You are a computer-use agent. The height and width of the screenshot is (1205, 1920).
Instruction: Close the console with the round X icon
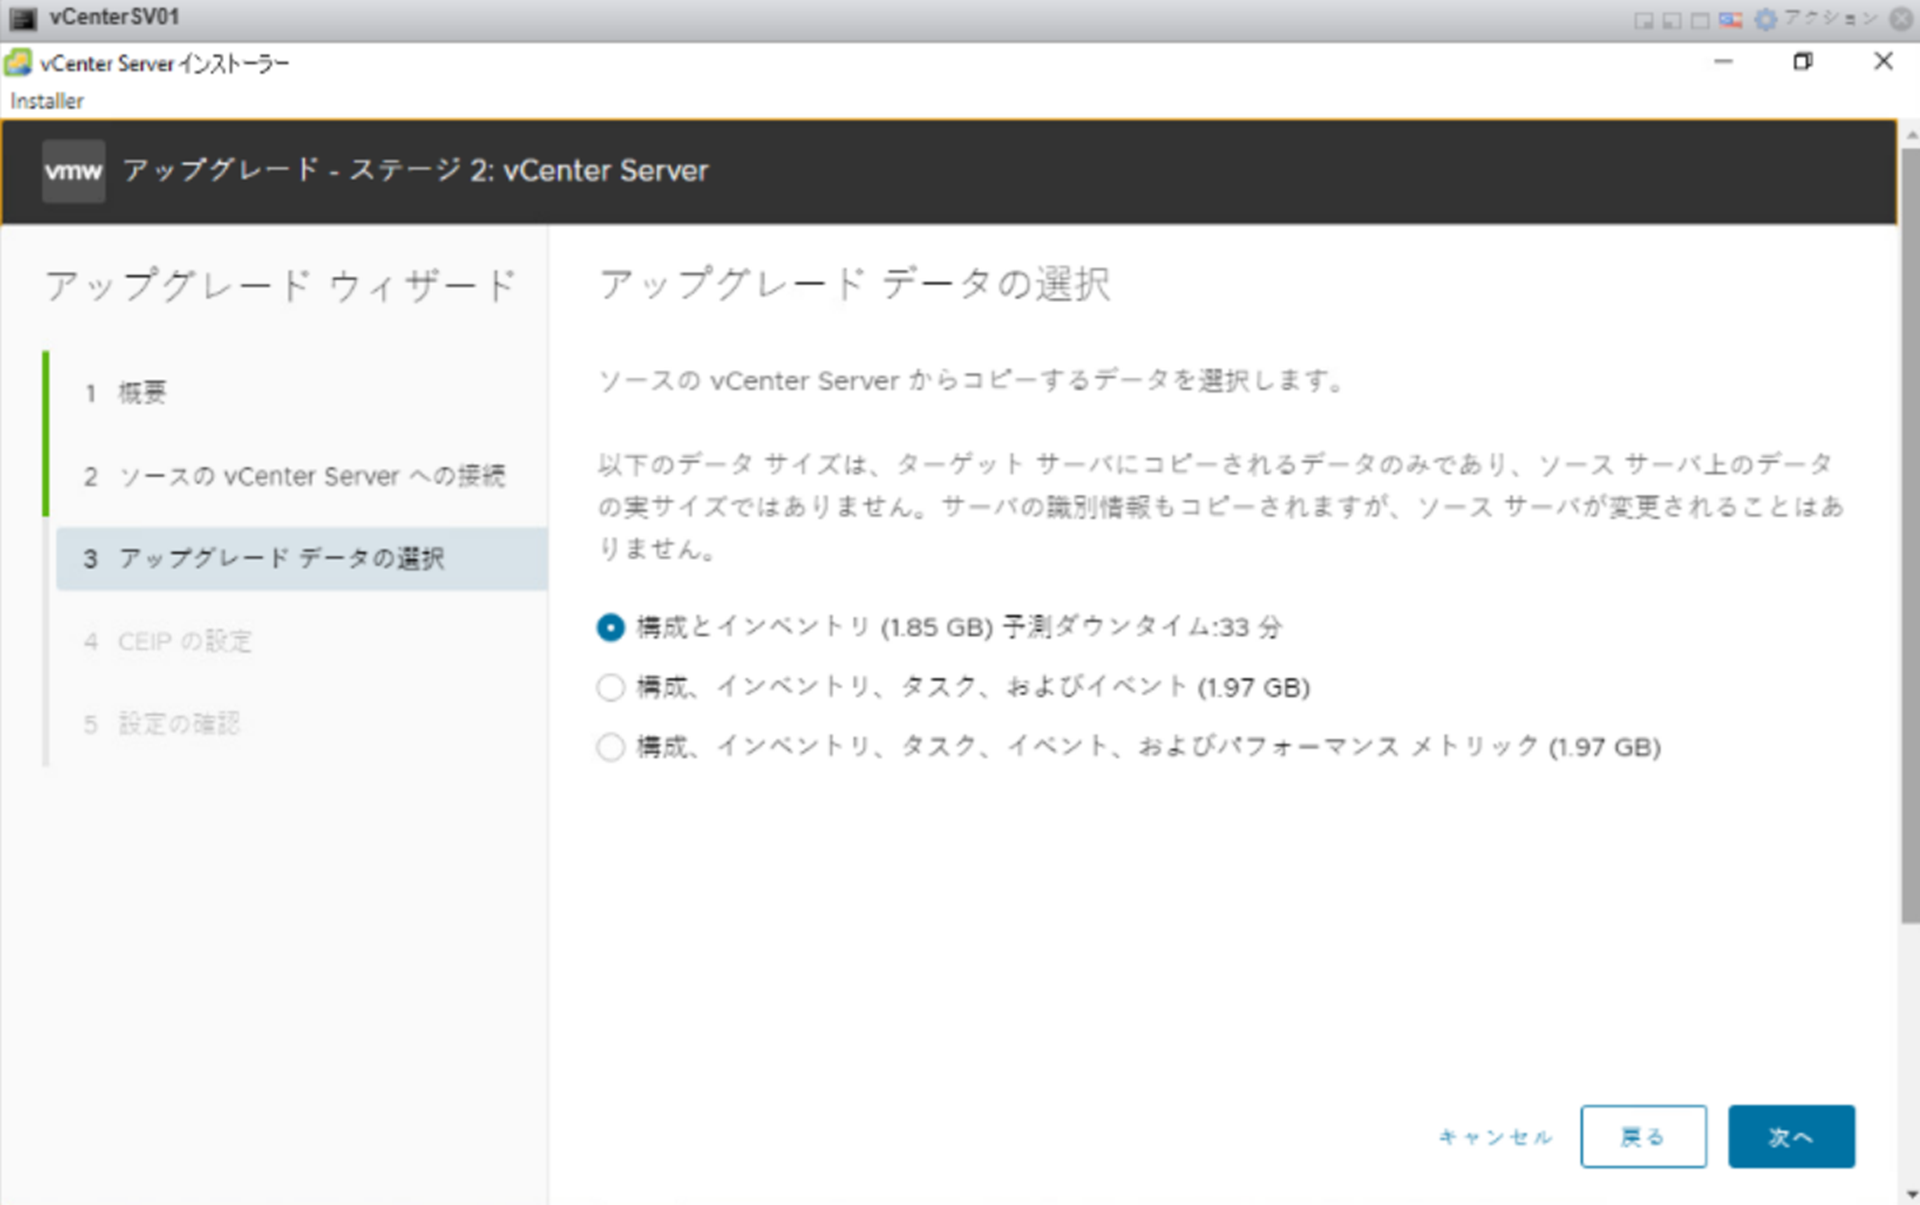pos(1901,19)
